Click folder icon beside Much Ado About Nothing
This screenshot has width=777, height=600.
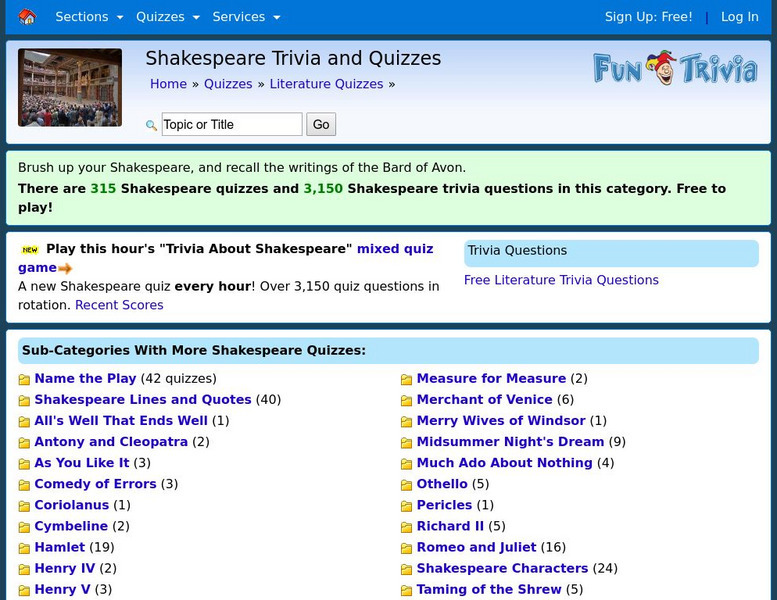[x=406, y=464]
